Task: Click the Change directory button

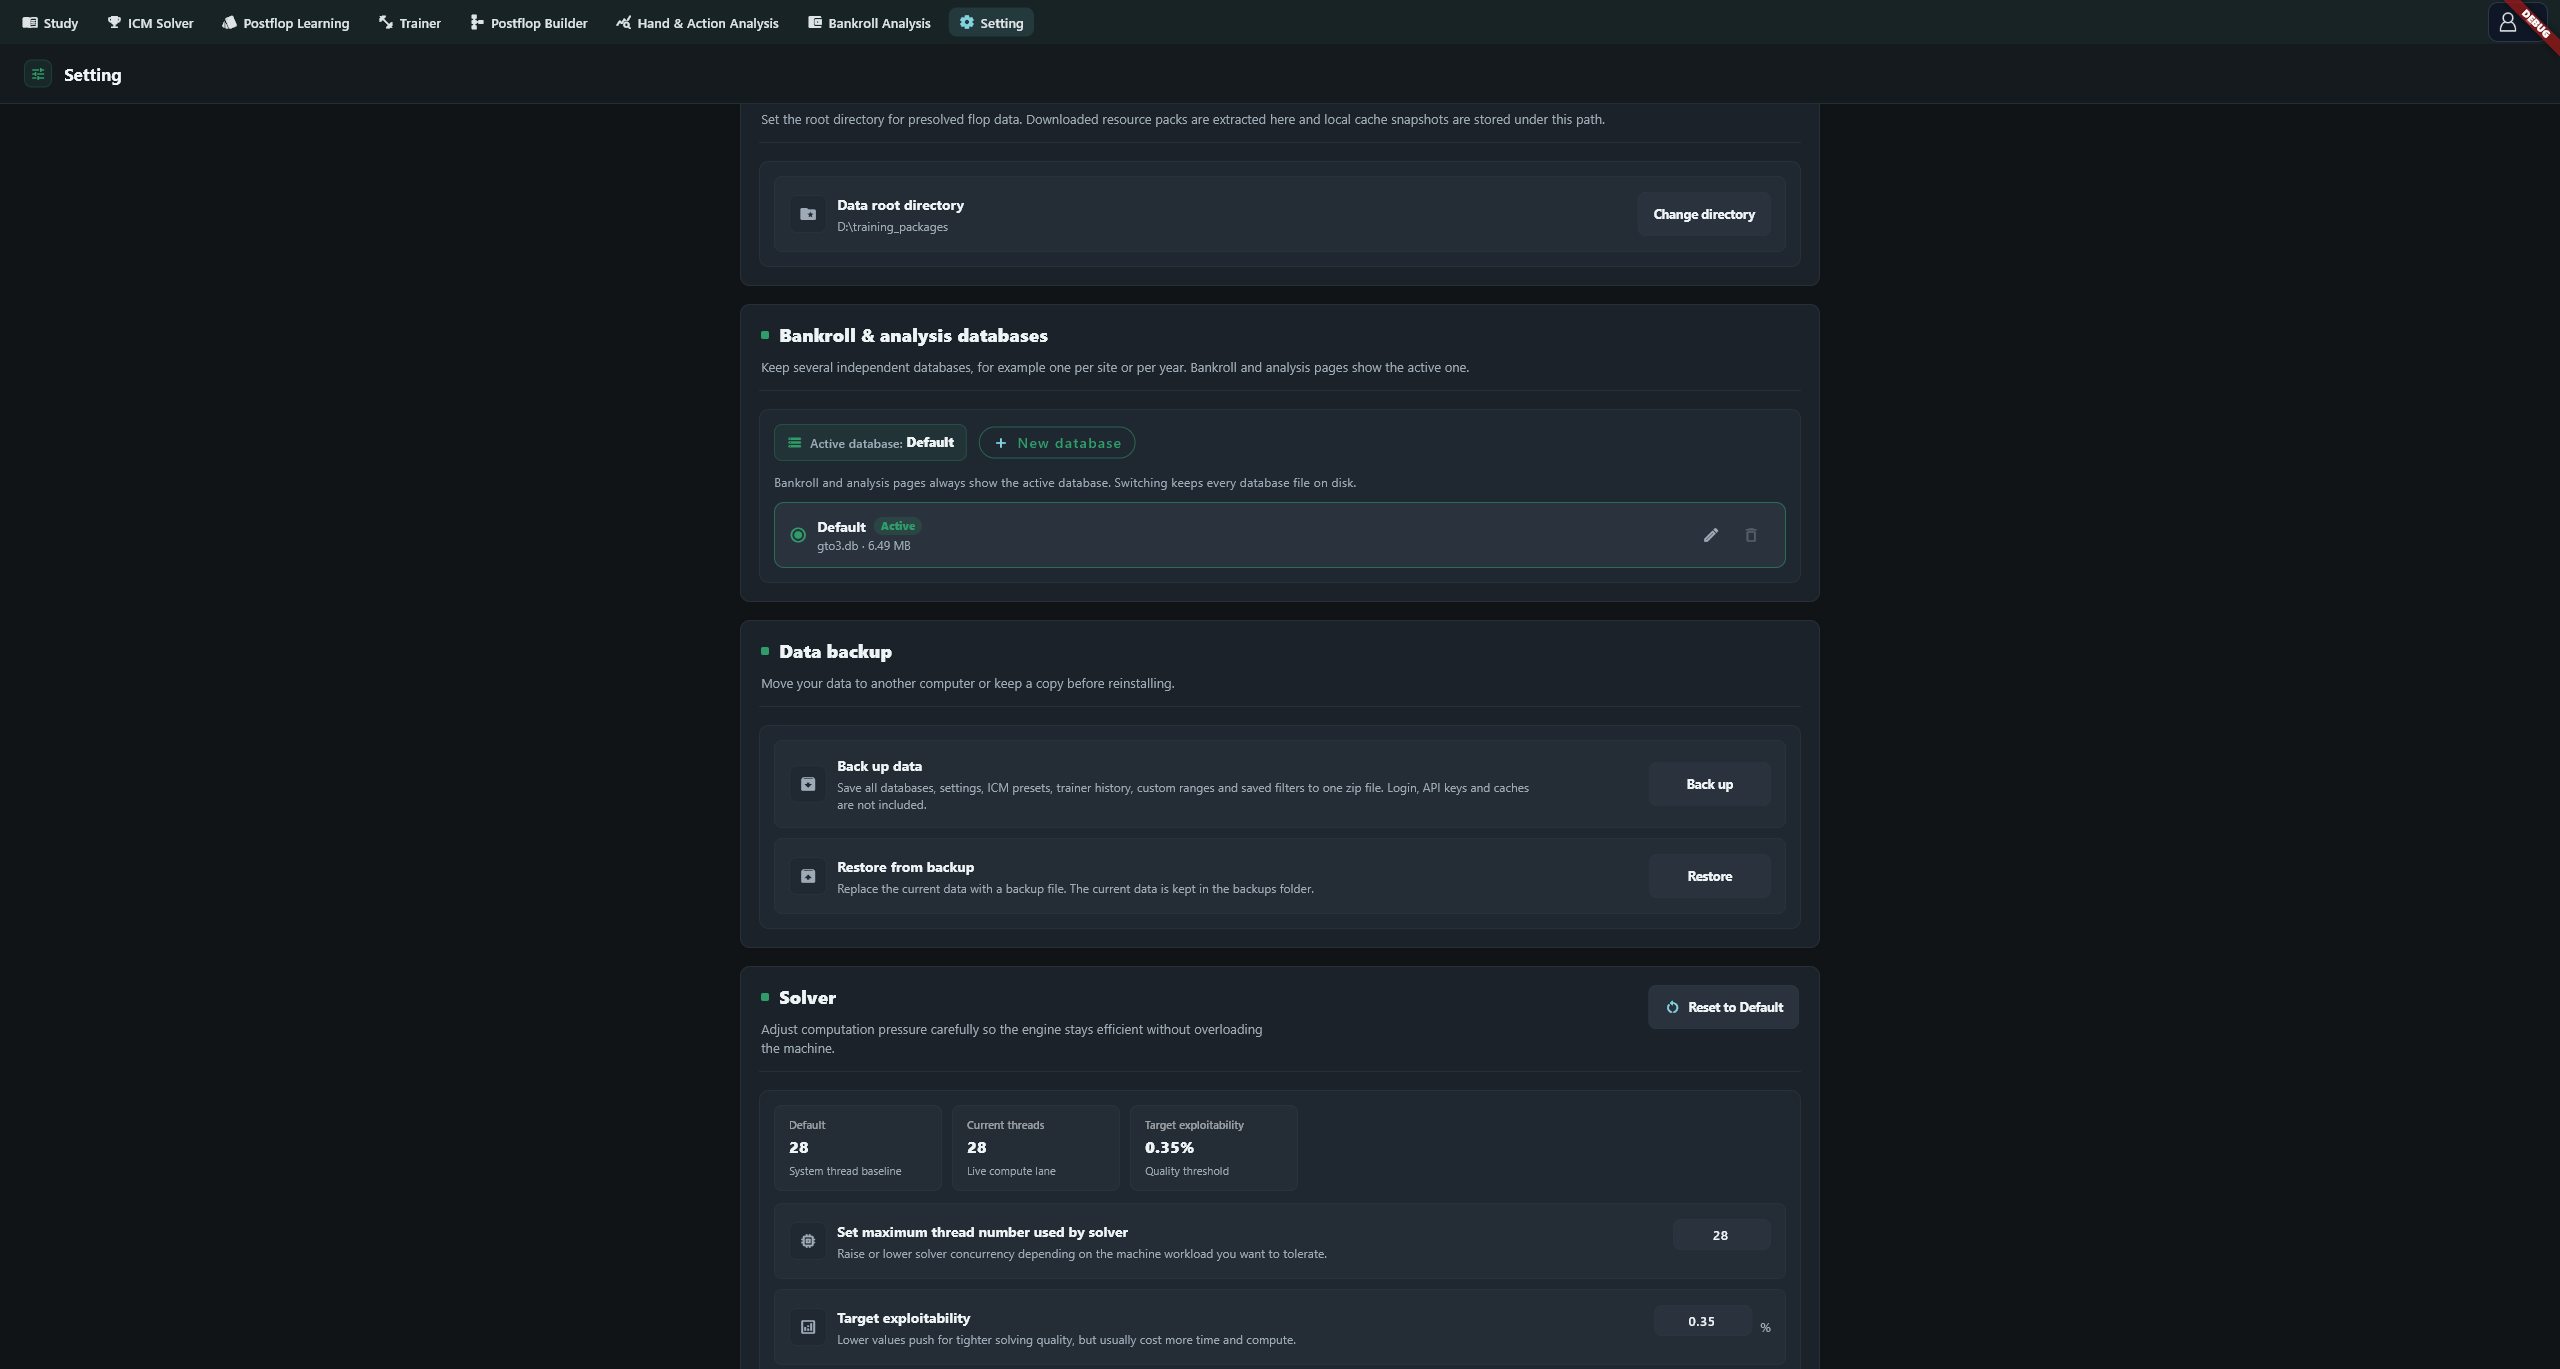Action: (x=1704, y=214)
